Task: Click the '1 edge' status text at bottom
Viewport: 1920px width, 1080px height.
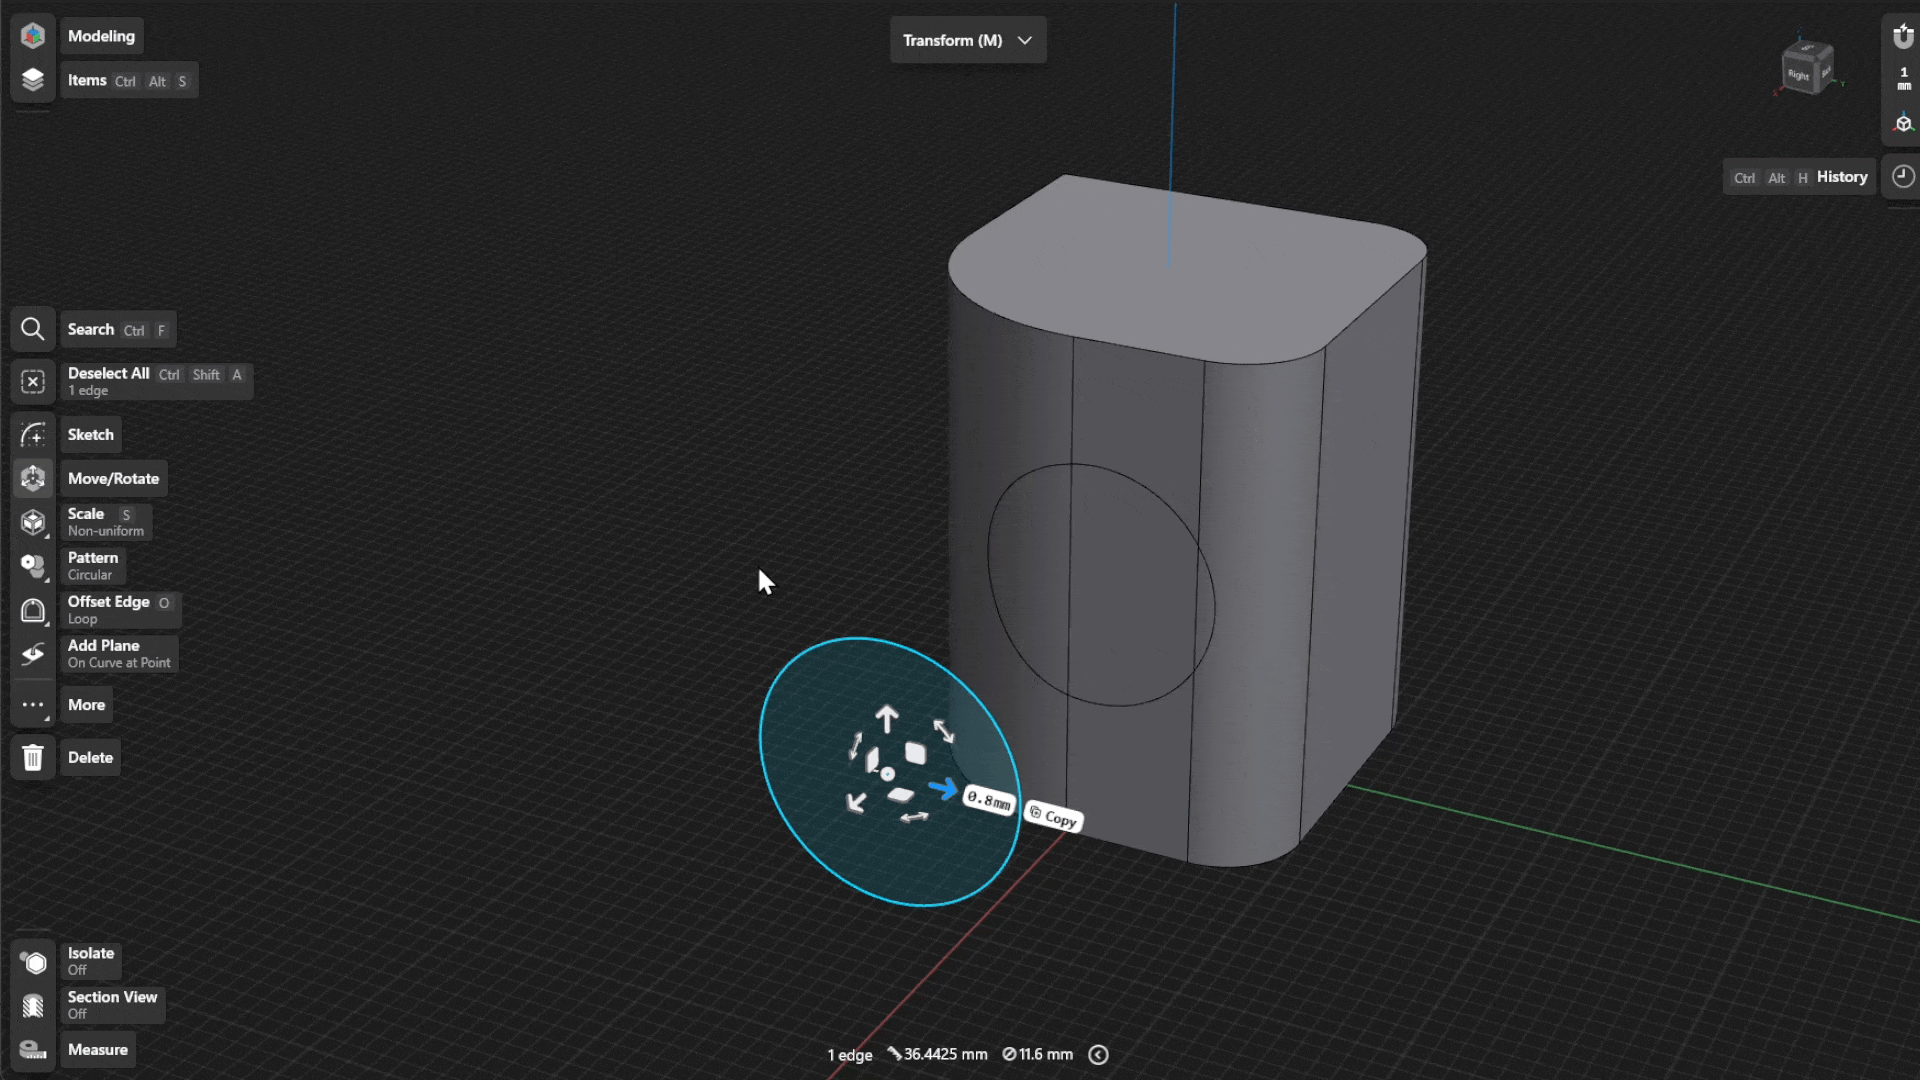Action: pyautogui.click(x=850, y=1055)
